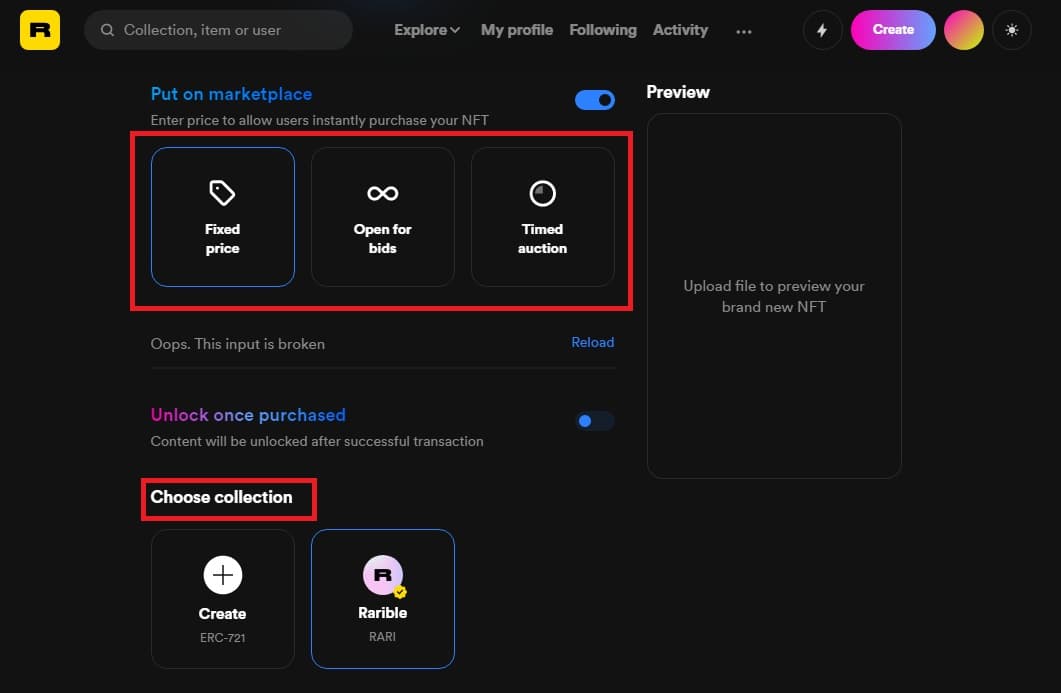1061x693 pixels.
Task: Click the plus icon to create collection
Action: click(x=223, y=575)
